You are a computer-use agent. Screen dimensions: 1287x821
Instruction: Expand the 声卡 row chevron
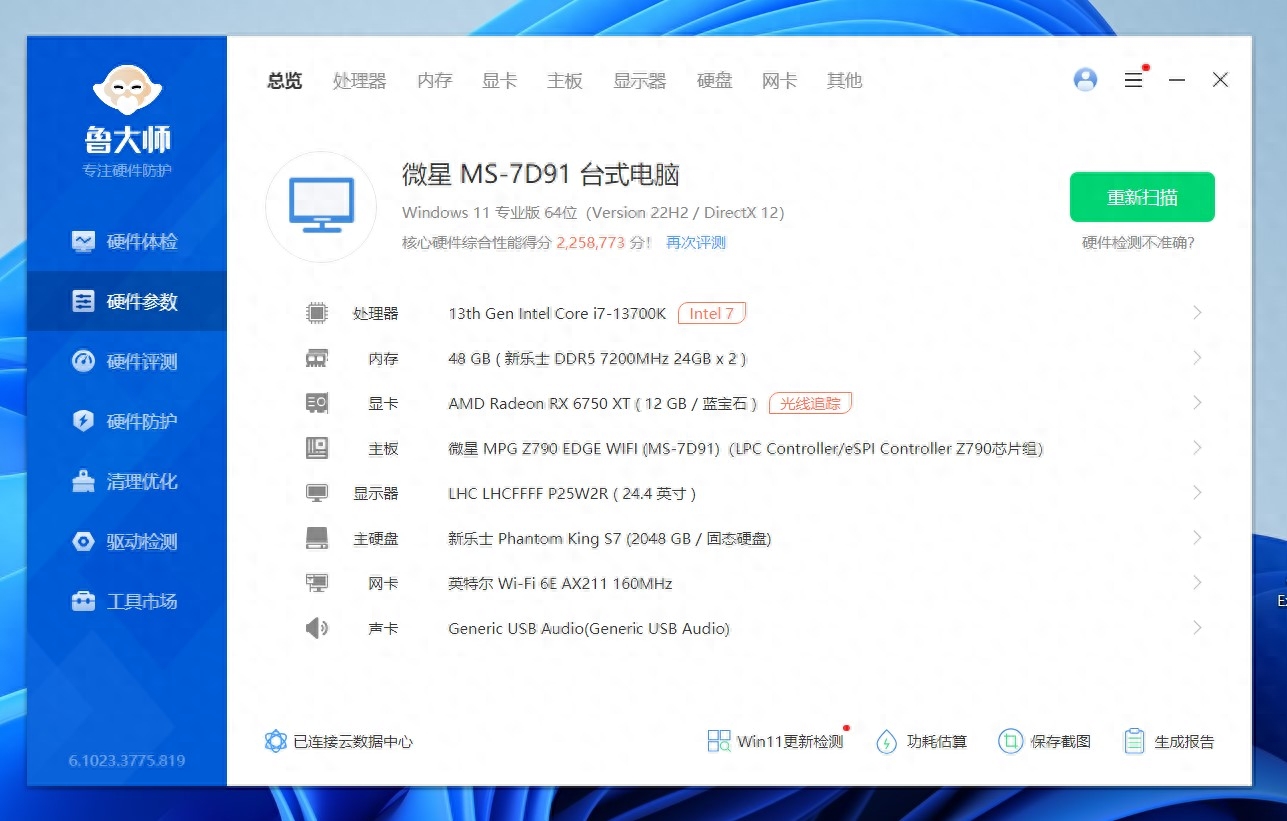click(x=1197, y=628)
